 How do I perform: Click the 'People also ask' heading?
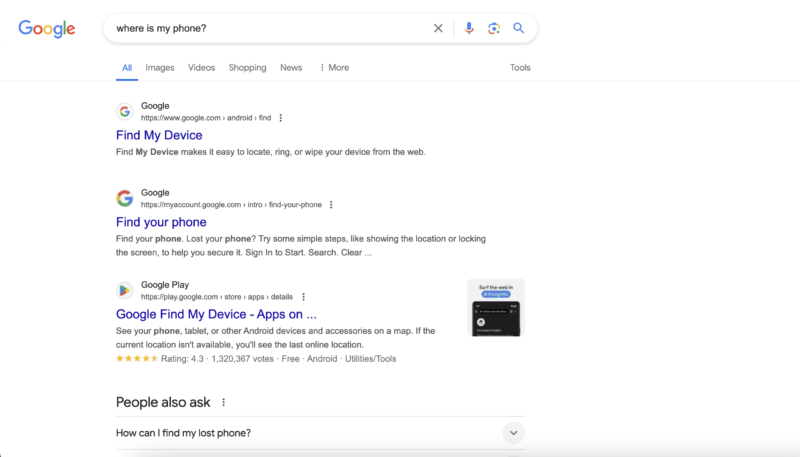[163, 402]
